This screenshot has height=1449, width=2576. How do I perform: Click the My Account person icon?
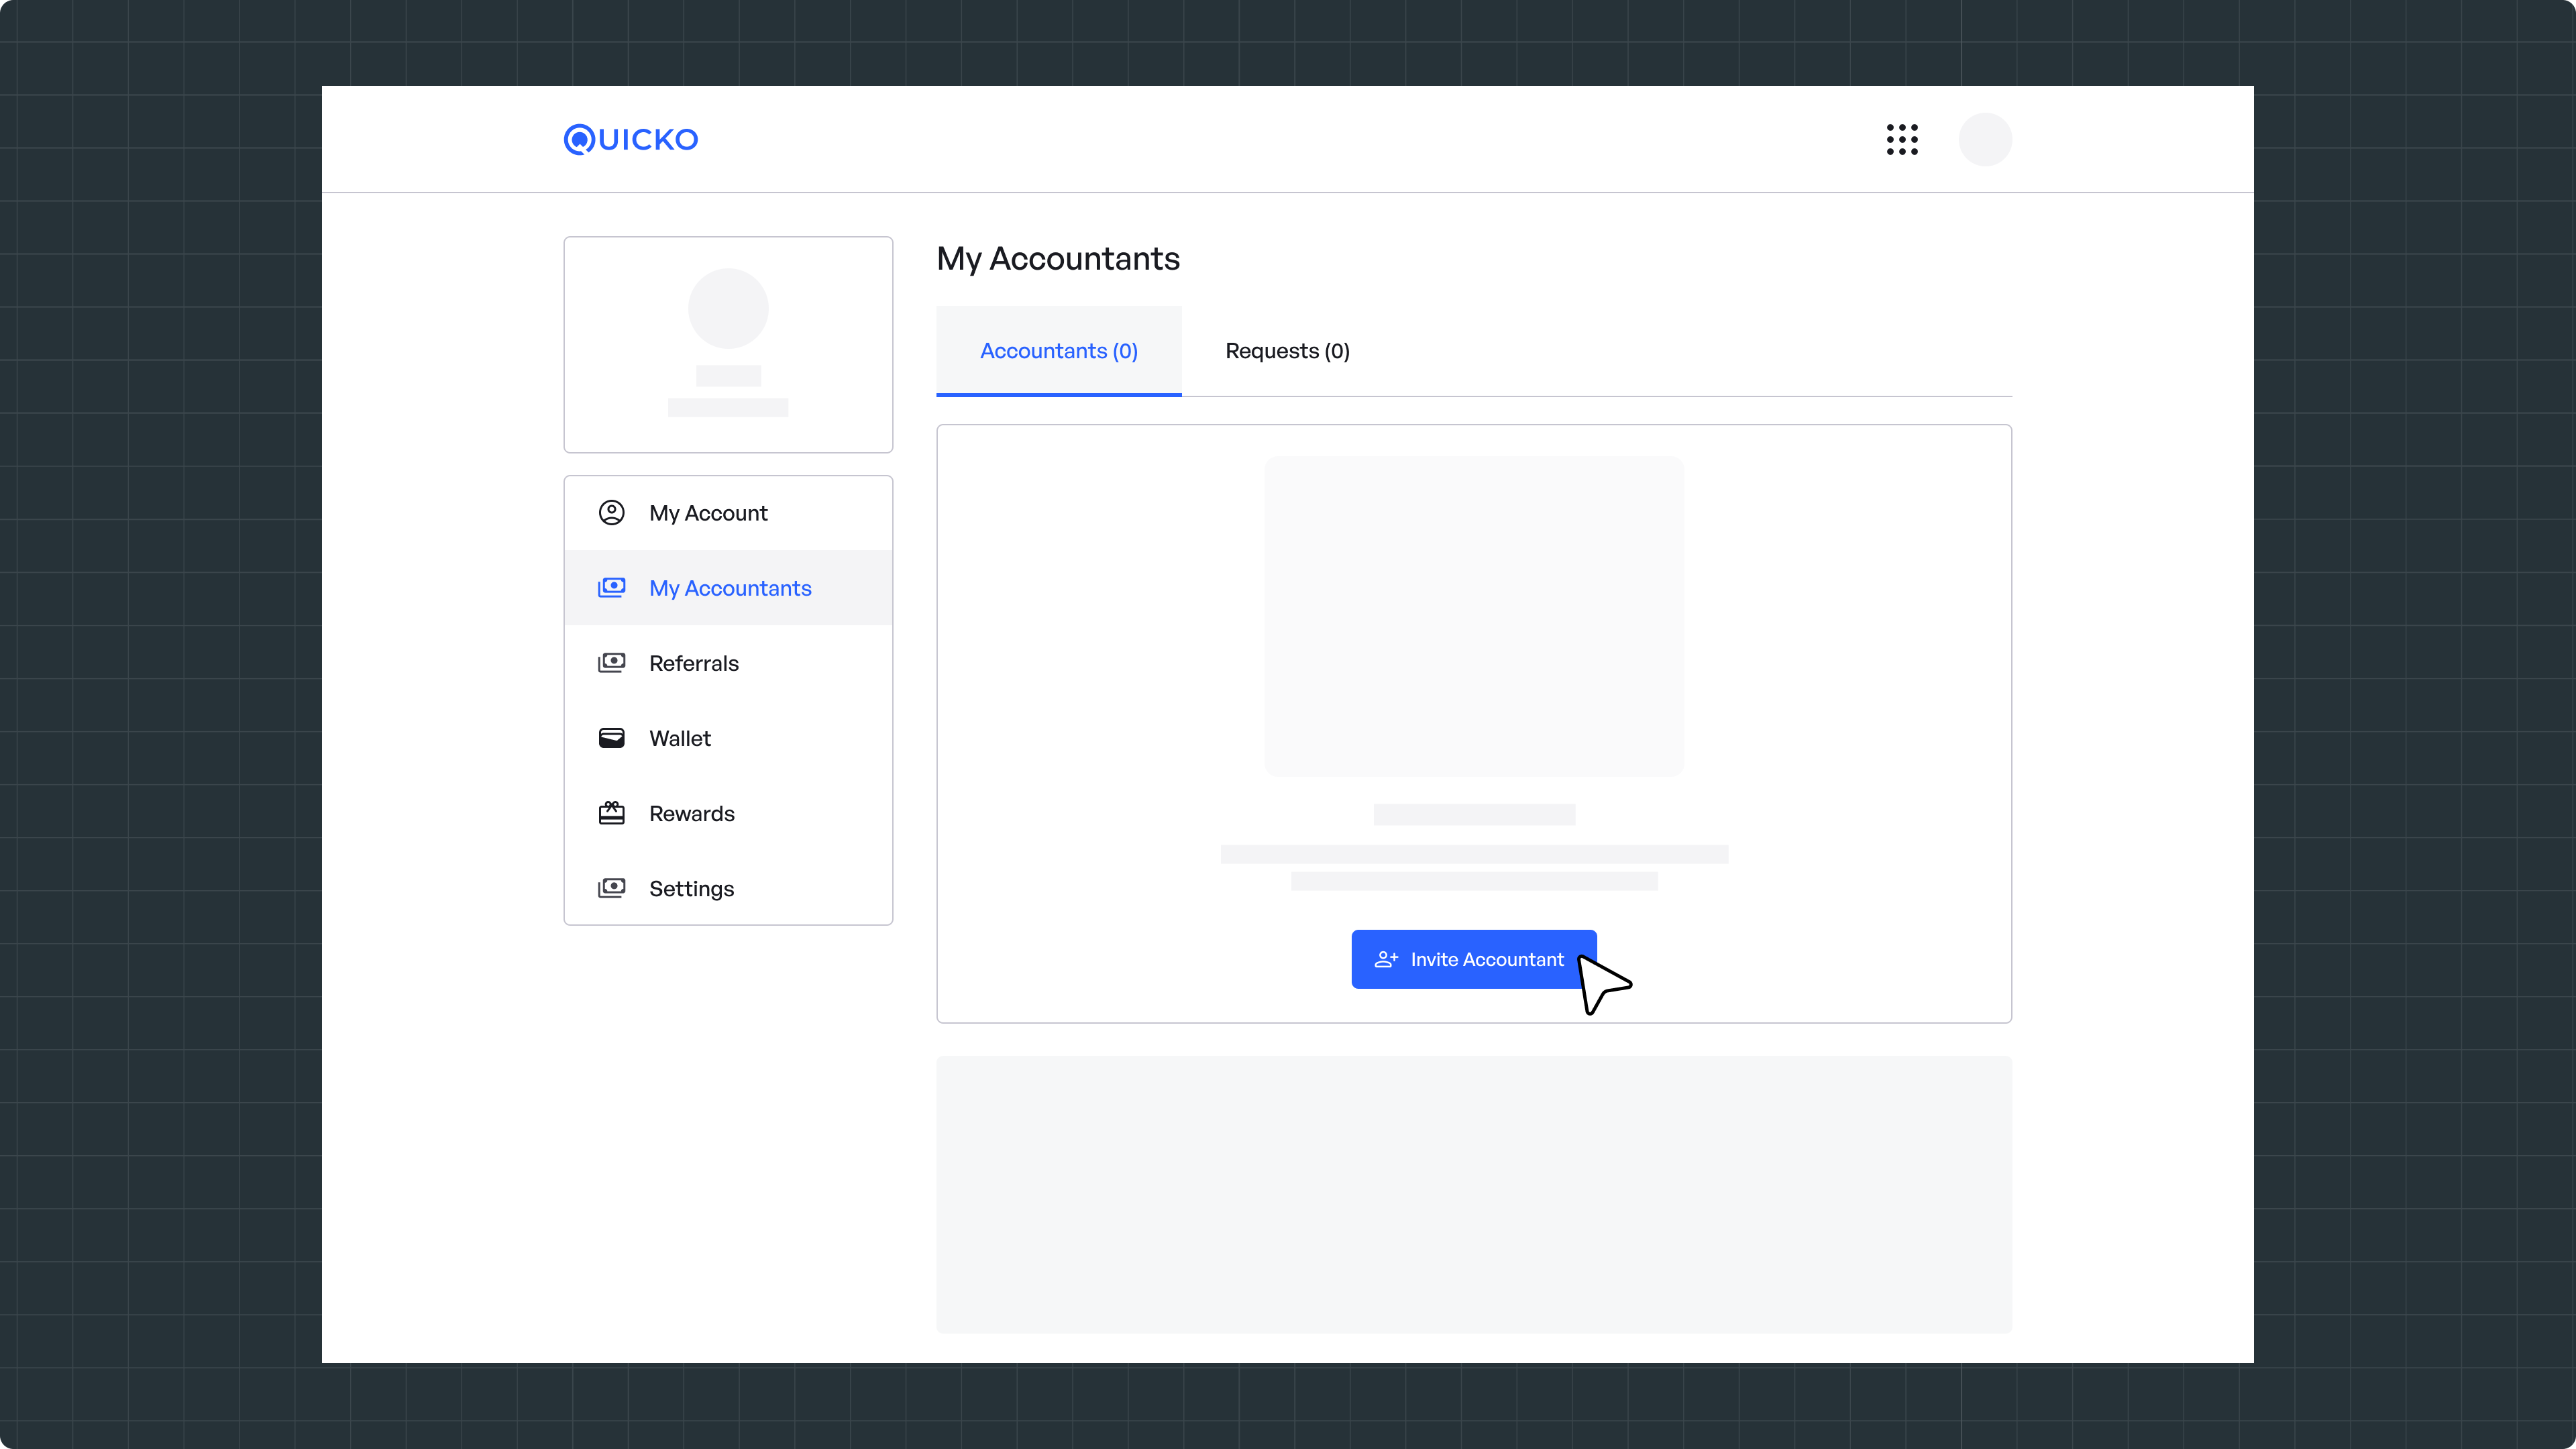tap(611, 513)
